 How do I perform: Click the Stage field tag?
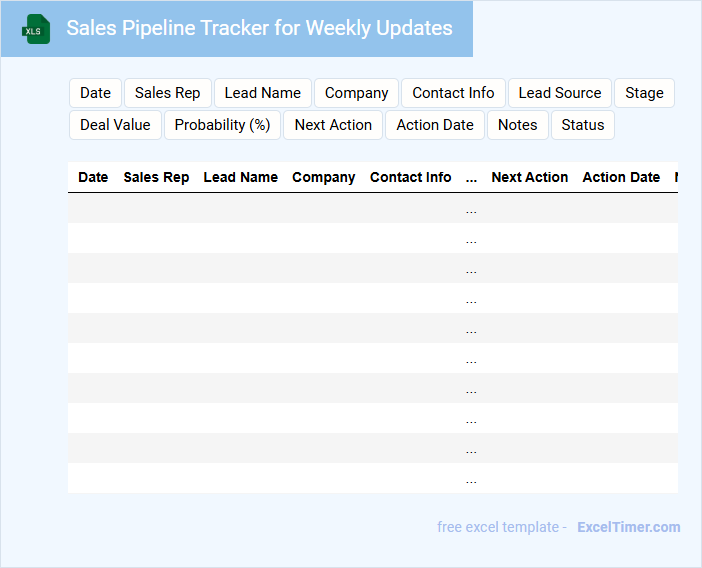644,93
